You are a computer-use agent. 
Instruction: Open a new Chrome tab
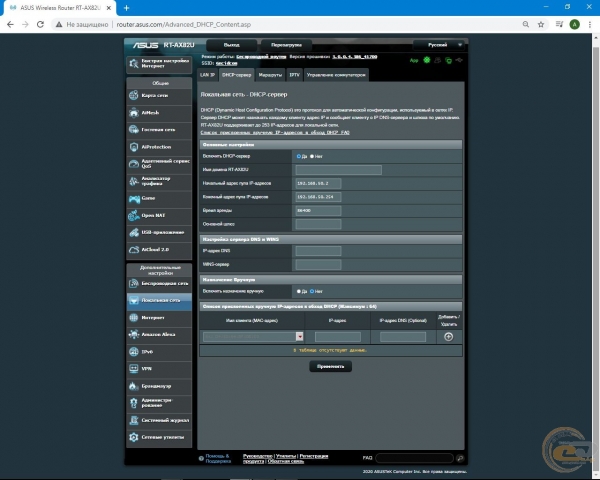point(126,8)
